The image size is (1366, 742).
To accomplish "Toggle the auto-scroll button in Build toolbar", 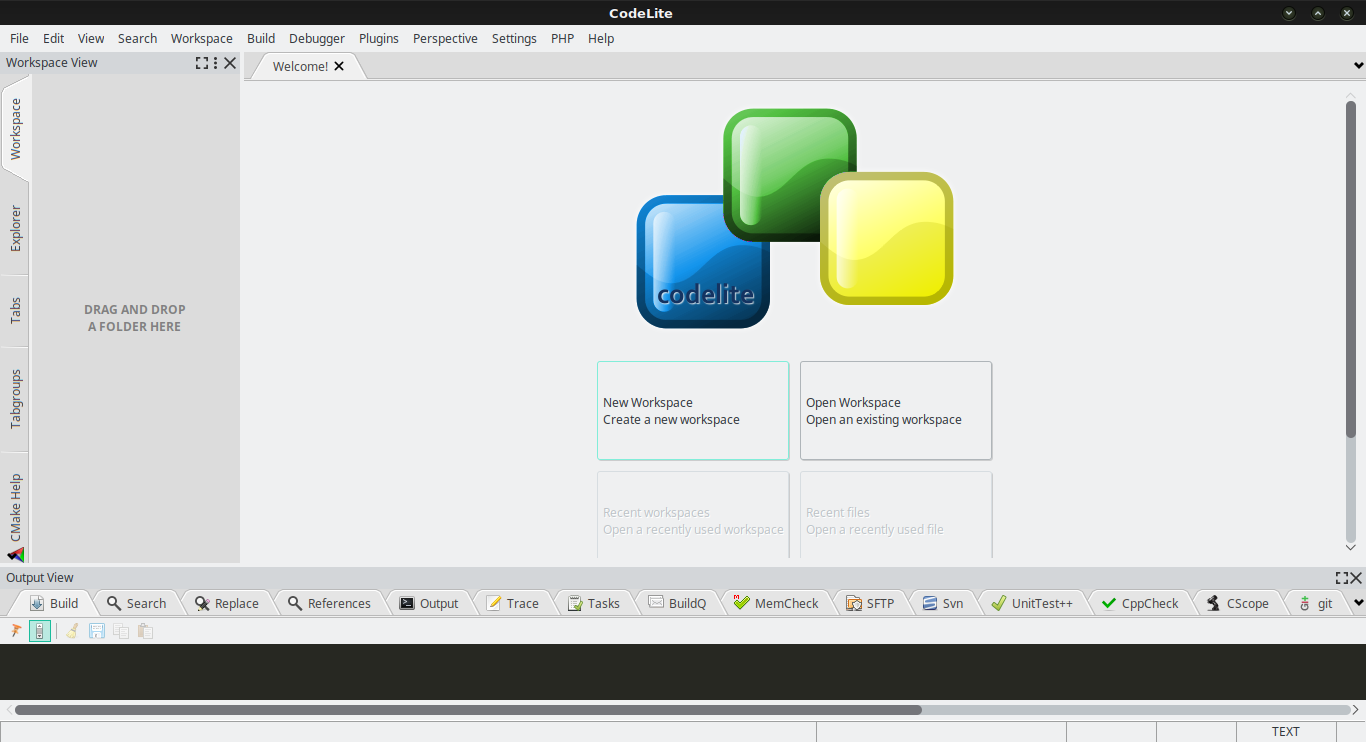I will 40,631.
